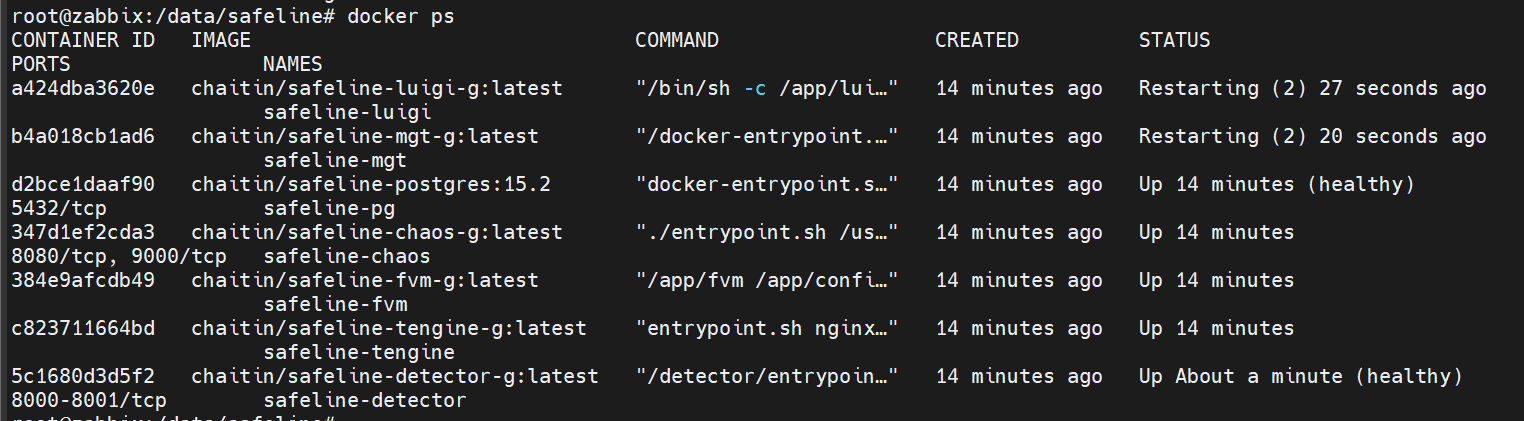
Task: Click the STATUS column header
Action: tap(1174, 40)
